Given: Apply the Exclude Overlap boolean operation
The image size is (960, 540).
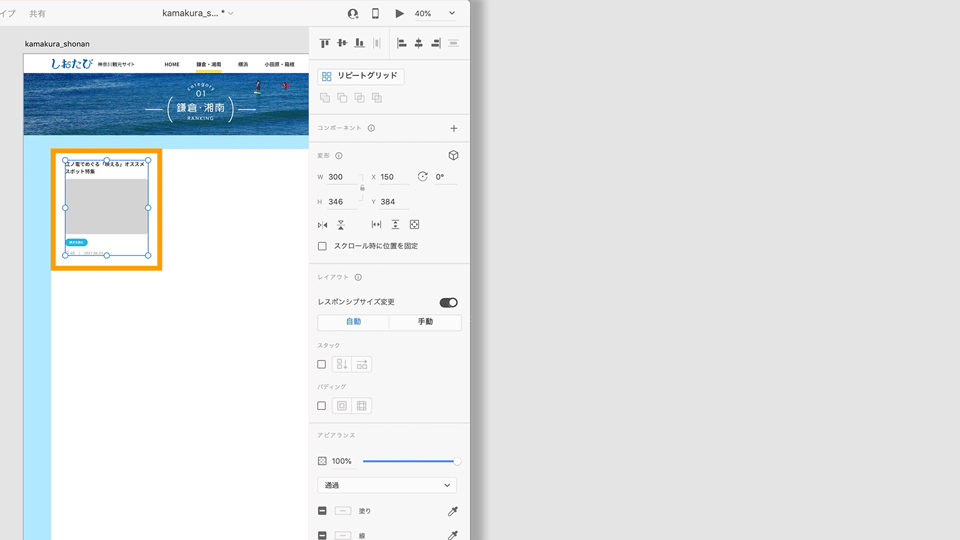Looking at the screenshot, I should pos(377,98).
